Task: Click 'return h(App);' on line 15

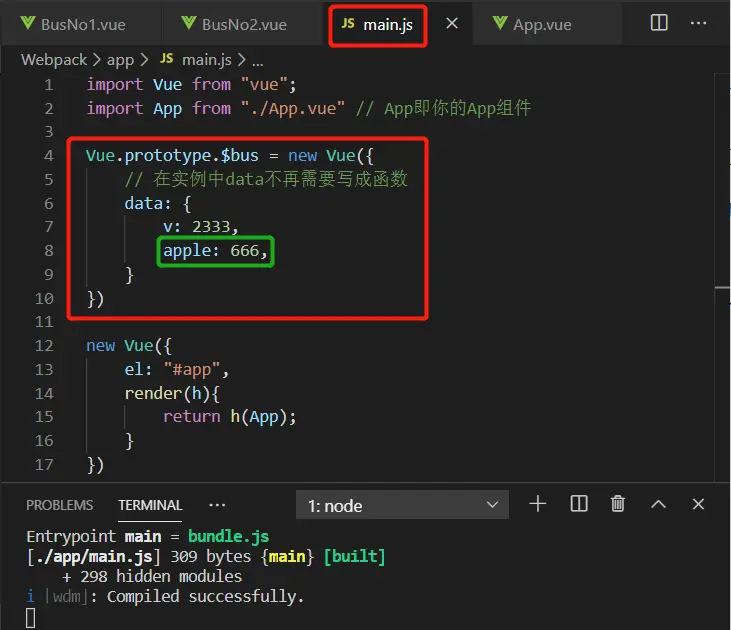Action: tap(229, 417)
